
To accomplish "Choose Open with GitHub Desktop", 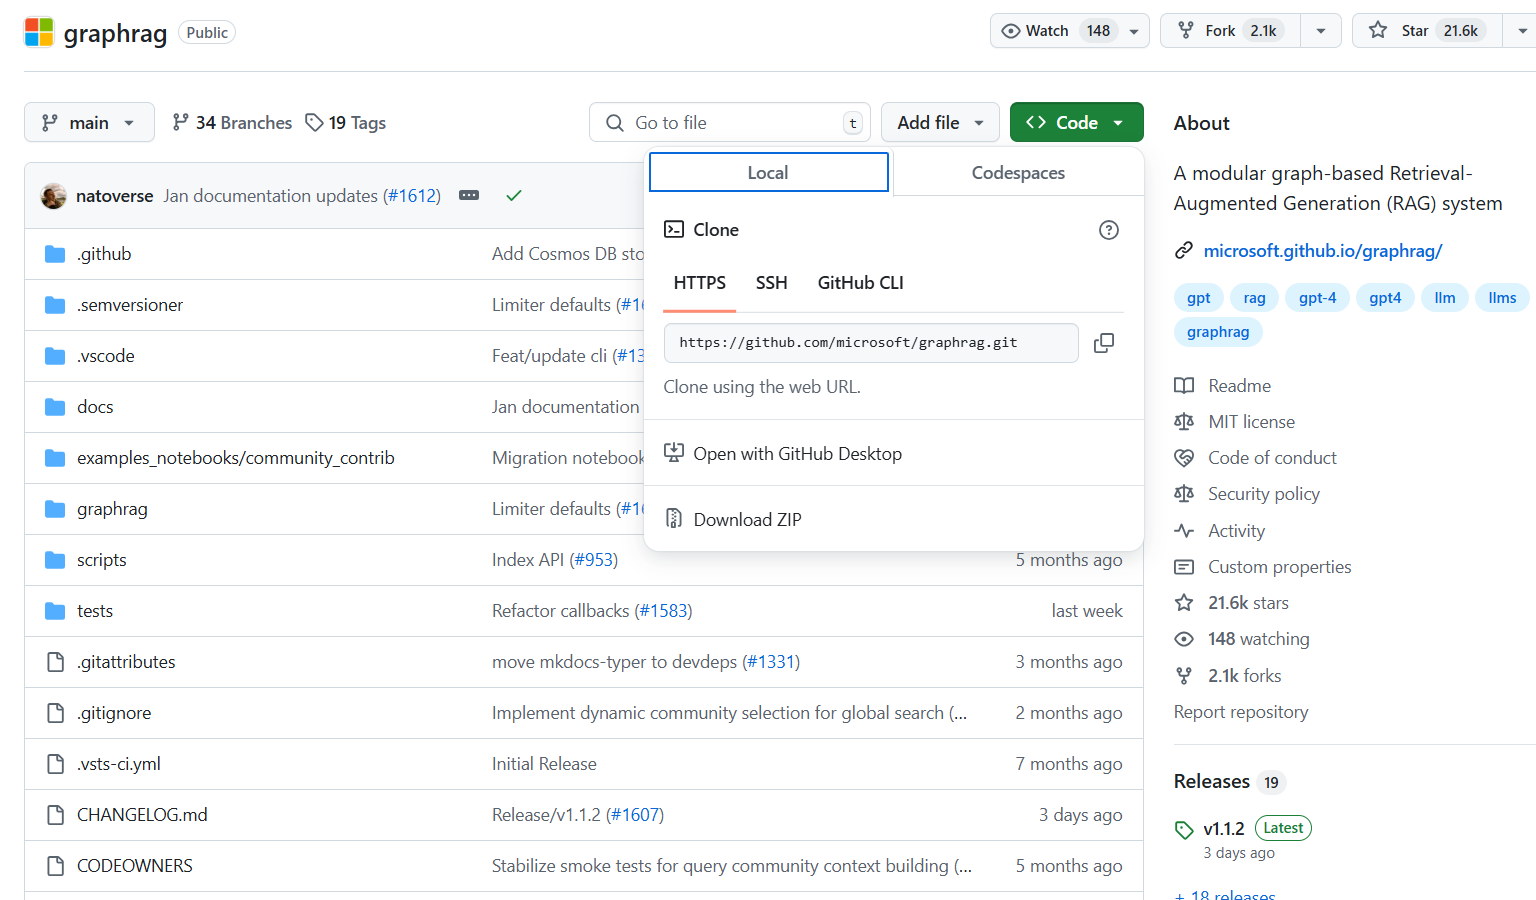I will pos(894,453).
